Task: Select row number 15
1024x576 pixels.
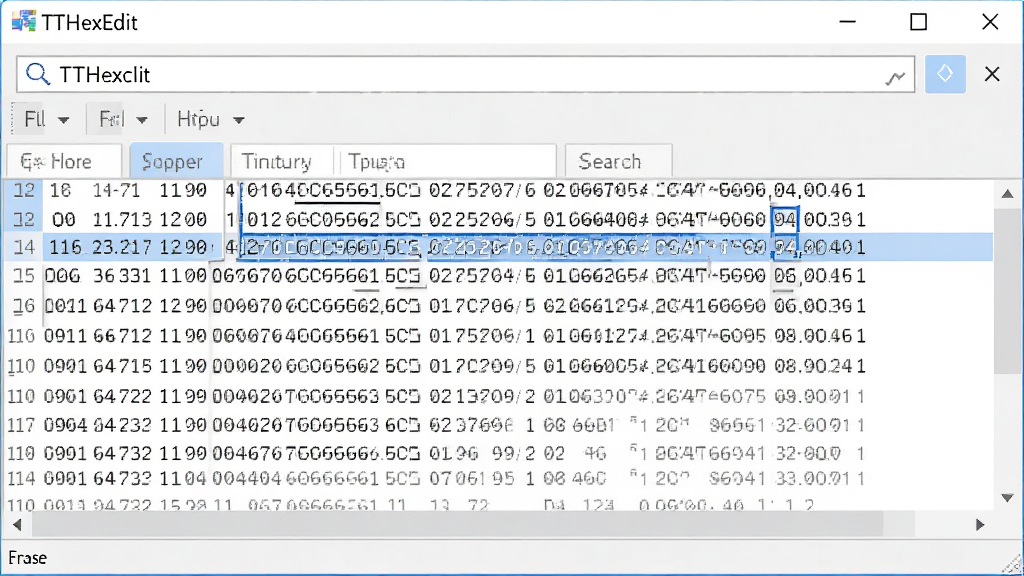Action: [24, 276]
